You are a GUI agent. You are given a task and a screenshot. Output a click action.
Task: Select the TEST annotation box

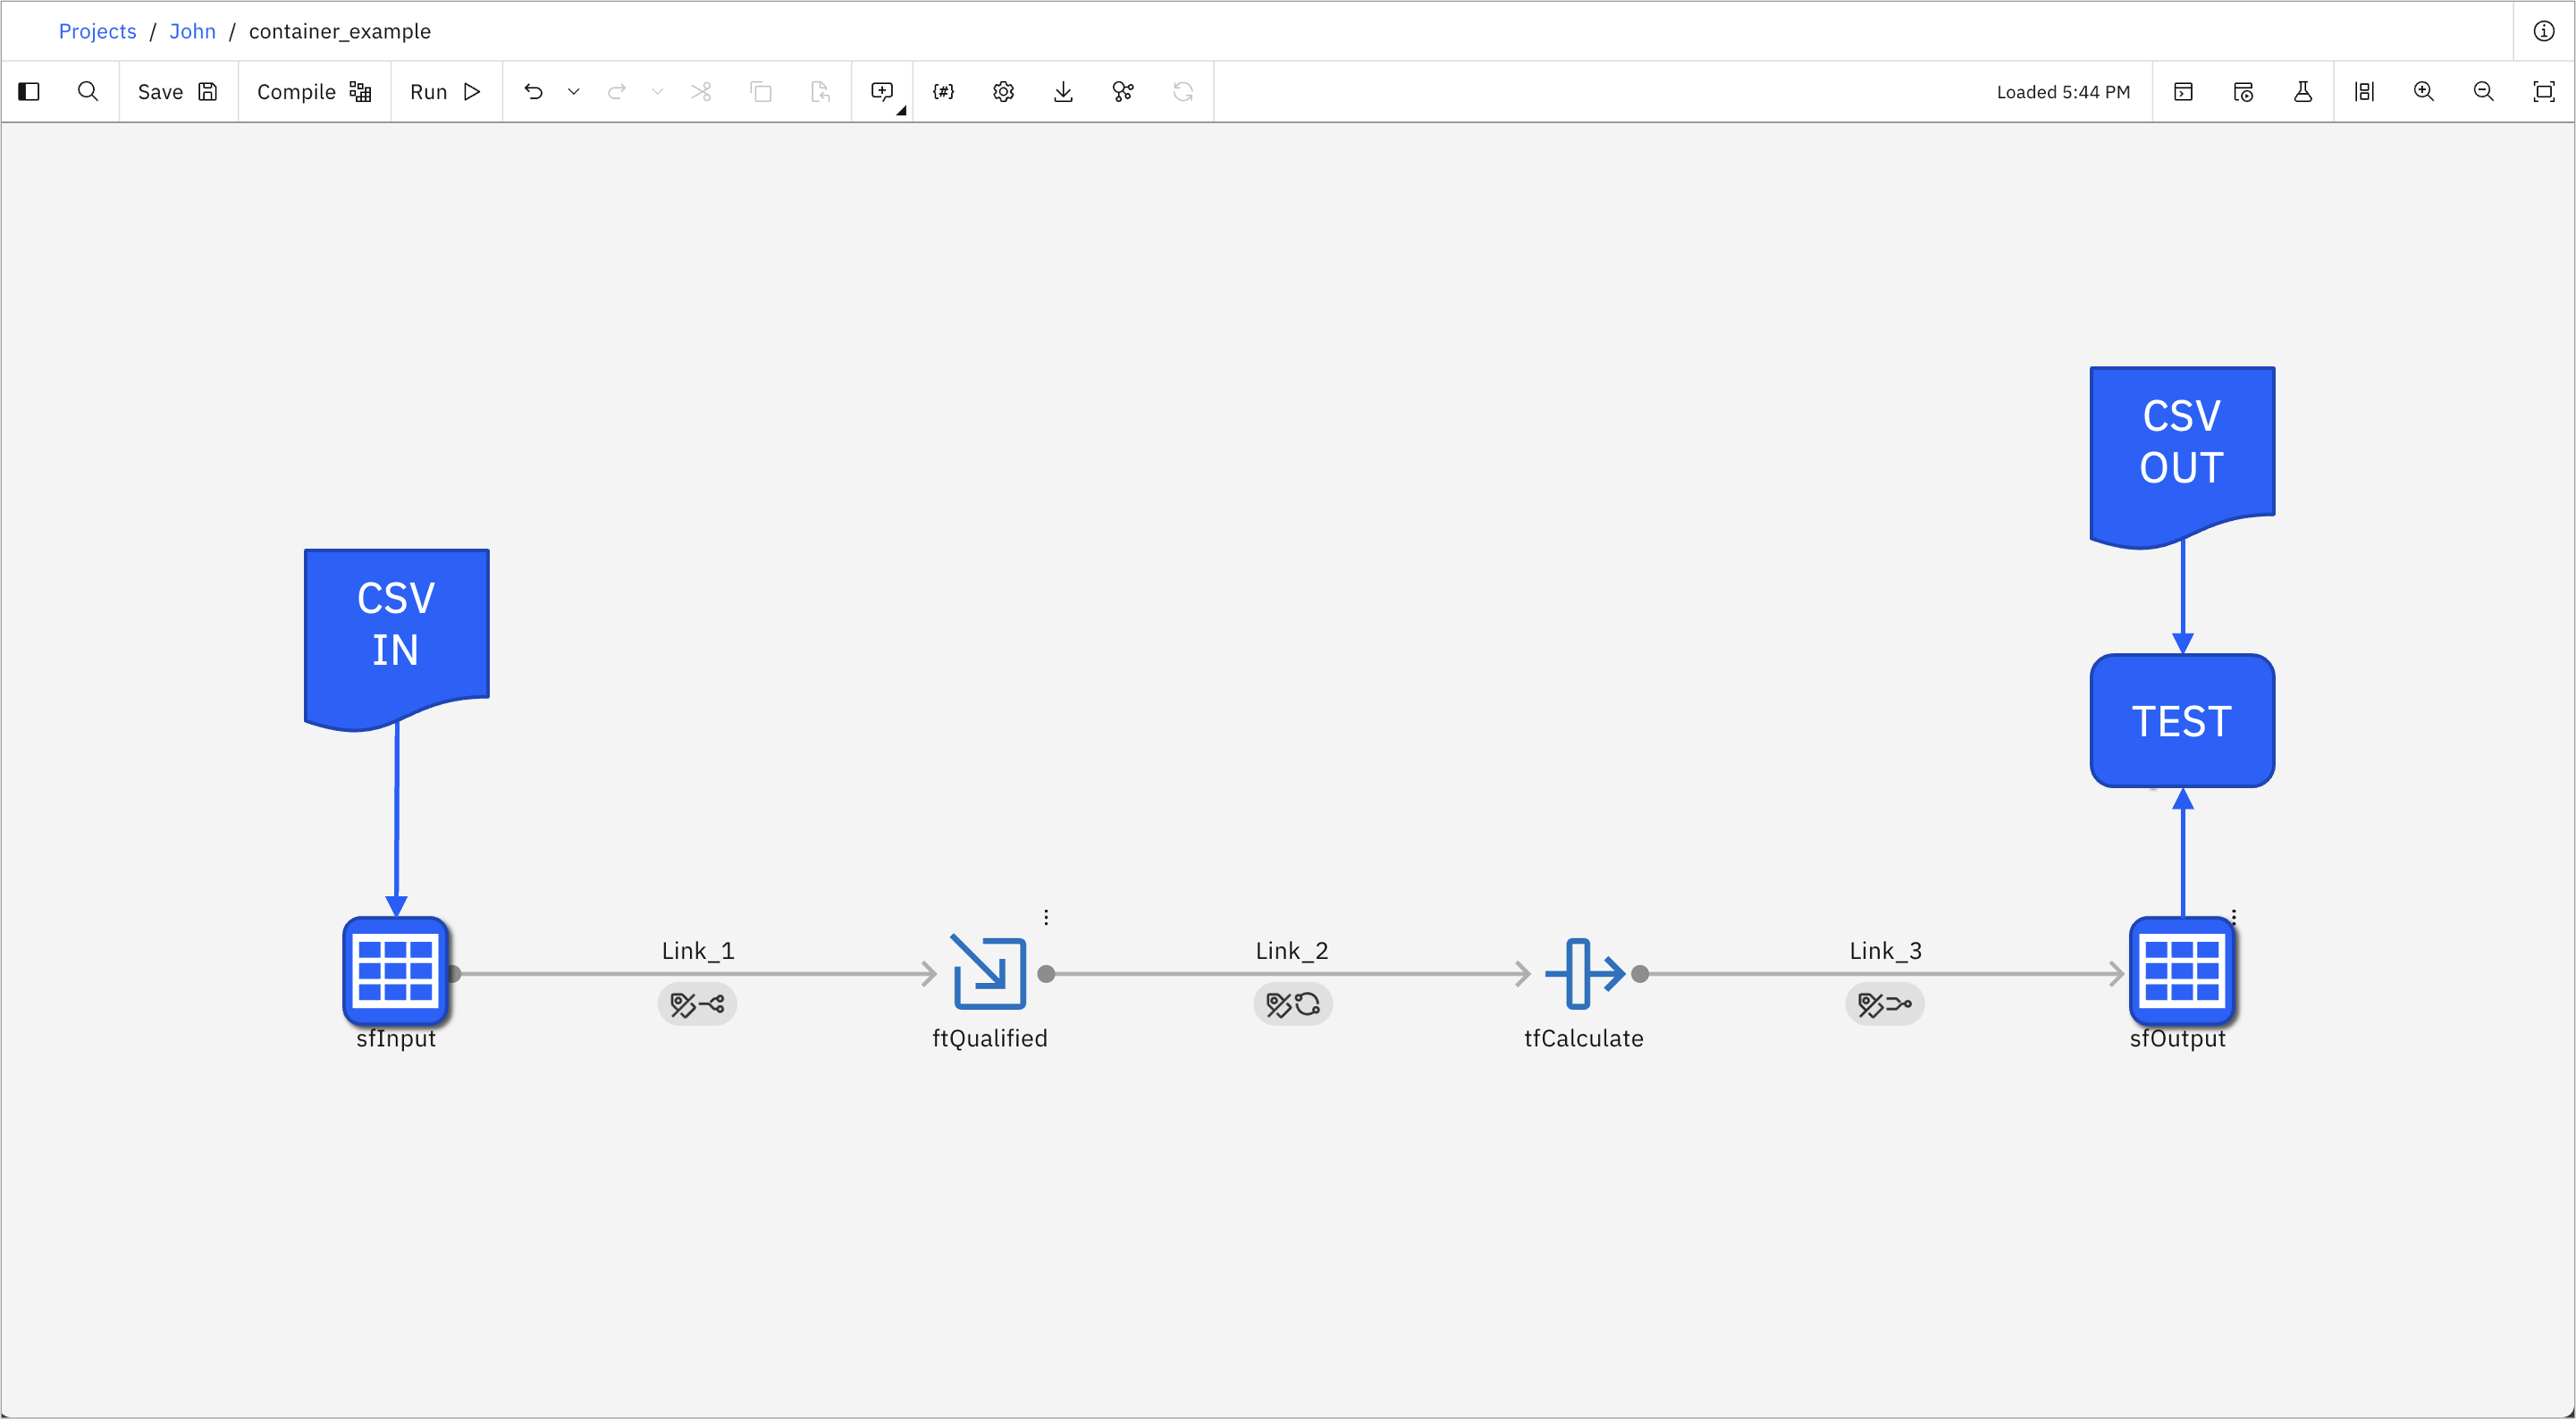coord(2182,721)
